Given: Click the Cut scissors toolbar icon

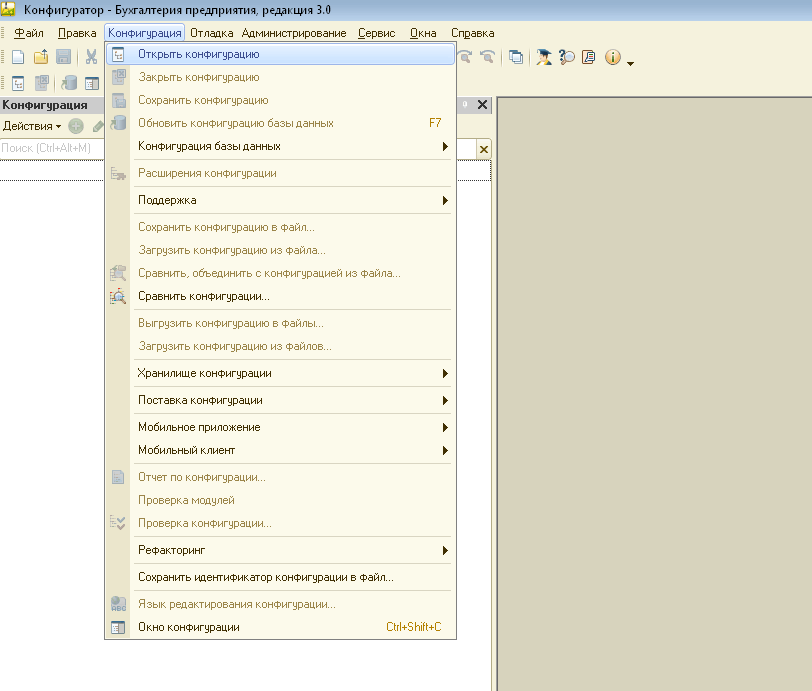Looking at the screenshot, I should (x=91, y=58).
